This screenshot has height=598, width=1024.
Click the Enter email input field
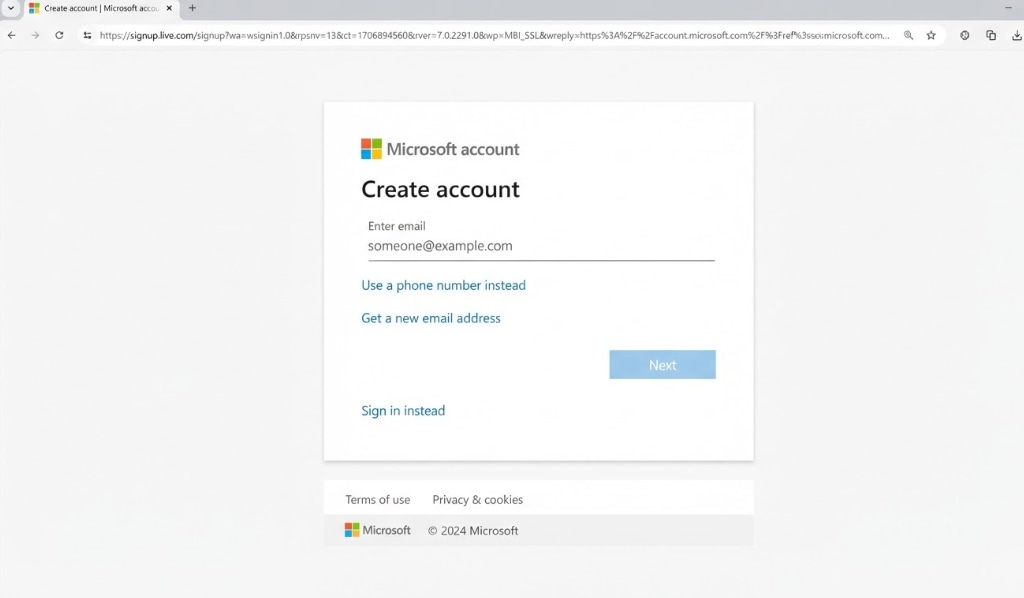(x=541, y=246)
